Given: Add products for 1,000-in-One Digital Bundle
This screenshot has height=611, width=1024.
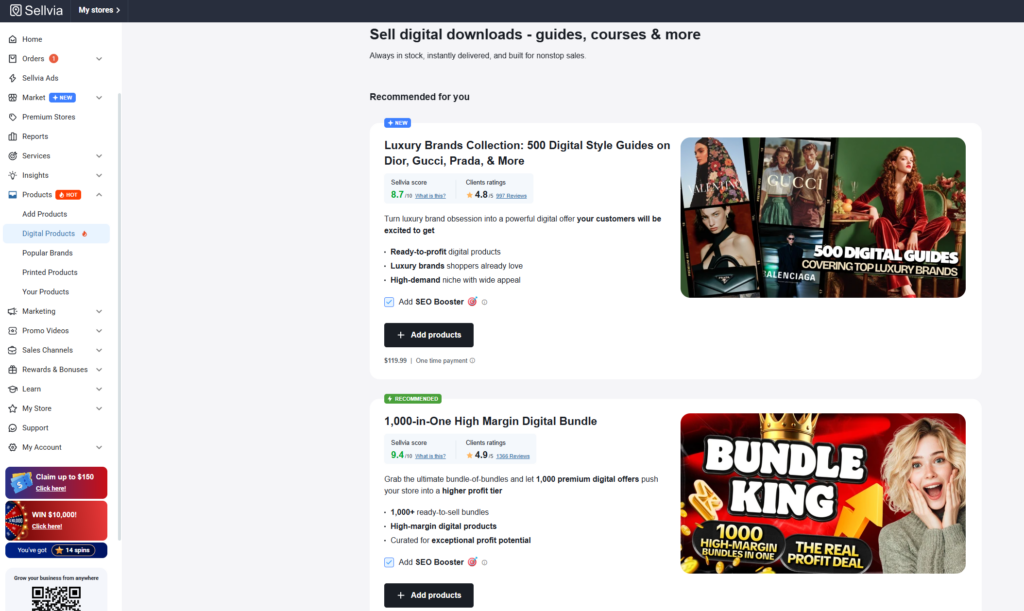Looking at the screenshot, I should click(x=428, y=595).
